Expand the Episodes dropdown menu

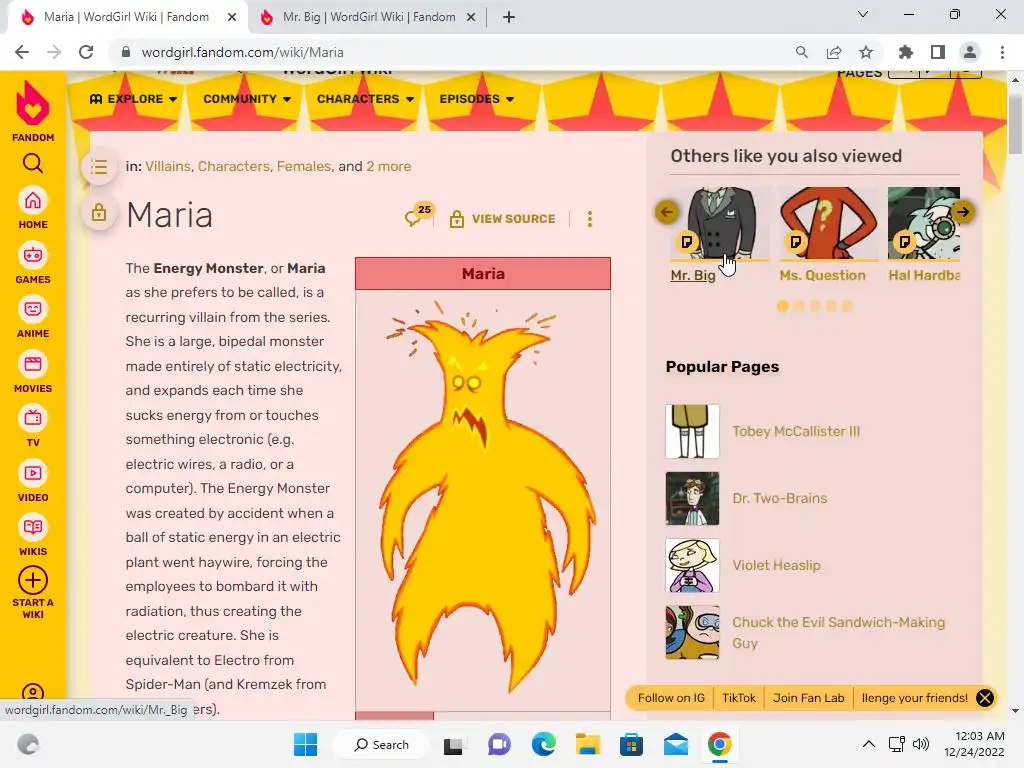pyautogui.click(x=477, y=99)
